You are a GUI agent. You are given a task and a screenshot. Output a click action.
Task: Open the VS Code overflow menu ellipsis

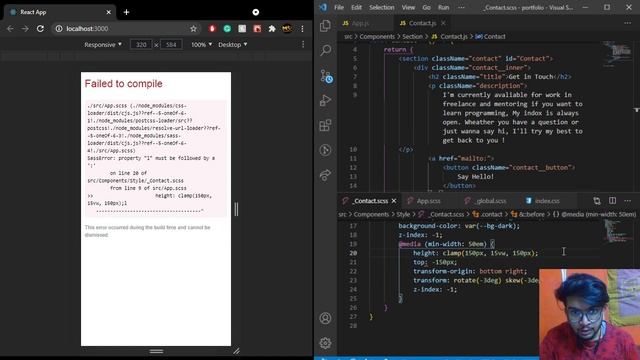(461, 7)
